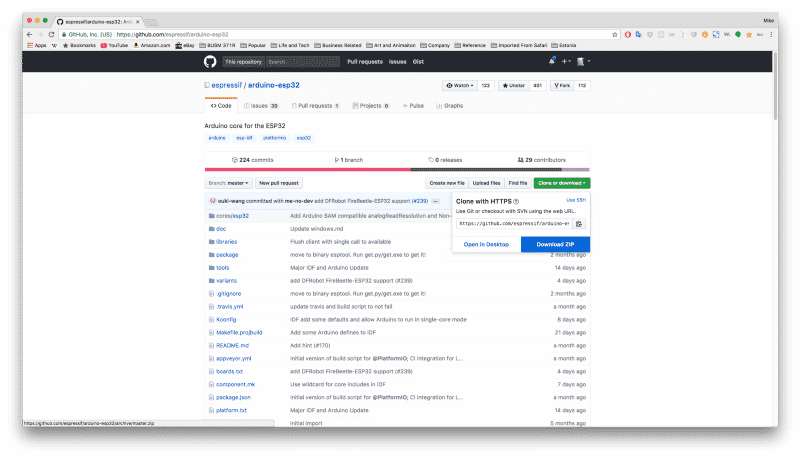Screen dimensions: 800x458
Task: Open the 29 contributors link
Action: [x=541, y=160]
